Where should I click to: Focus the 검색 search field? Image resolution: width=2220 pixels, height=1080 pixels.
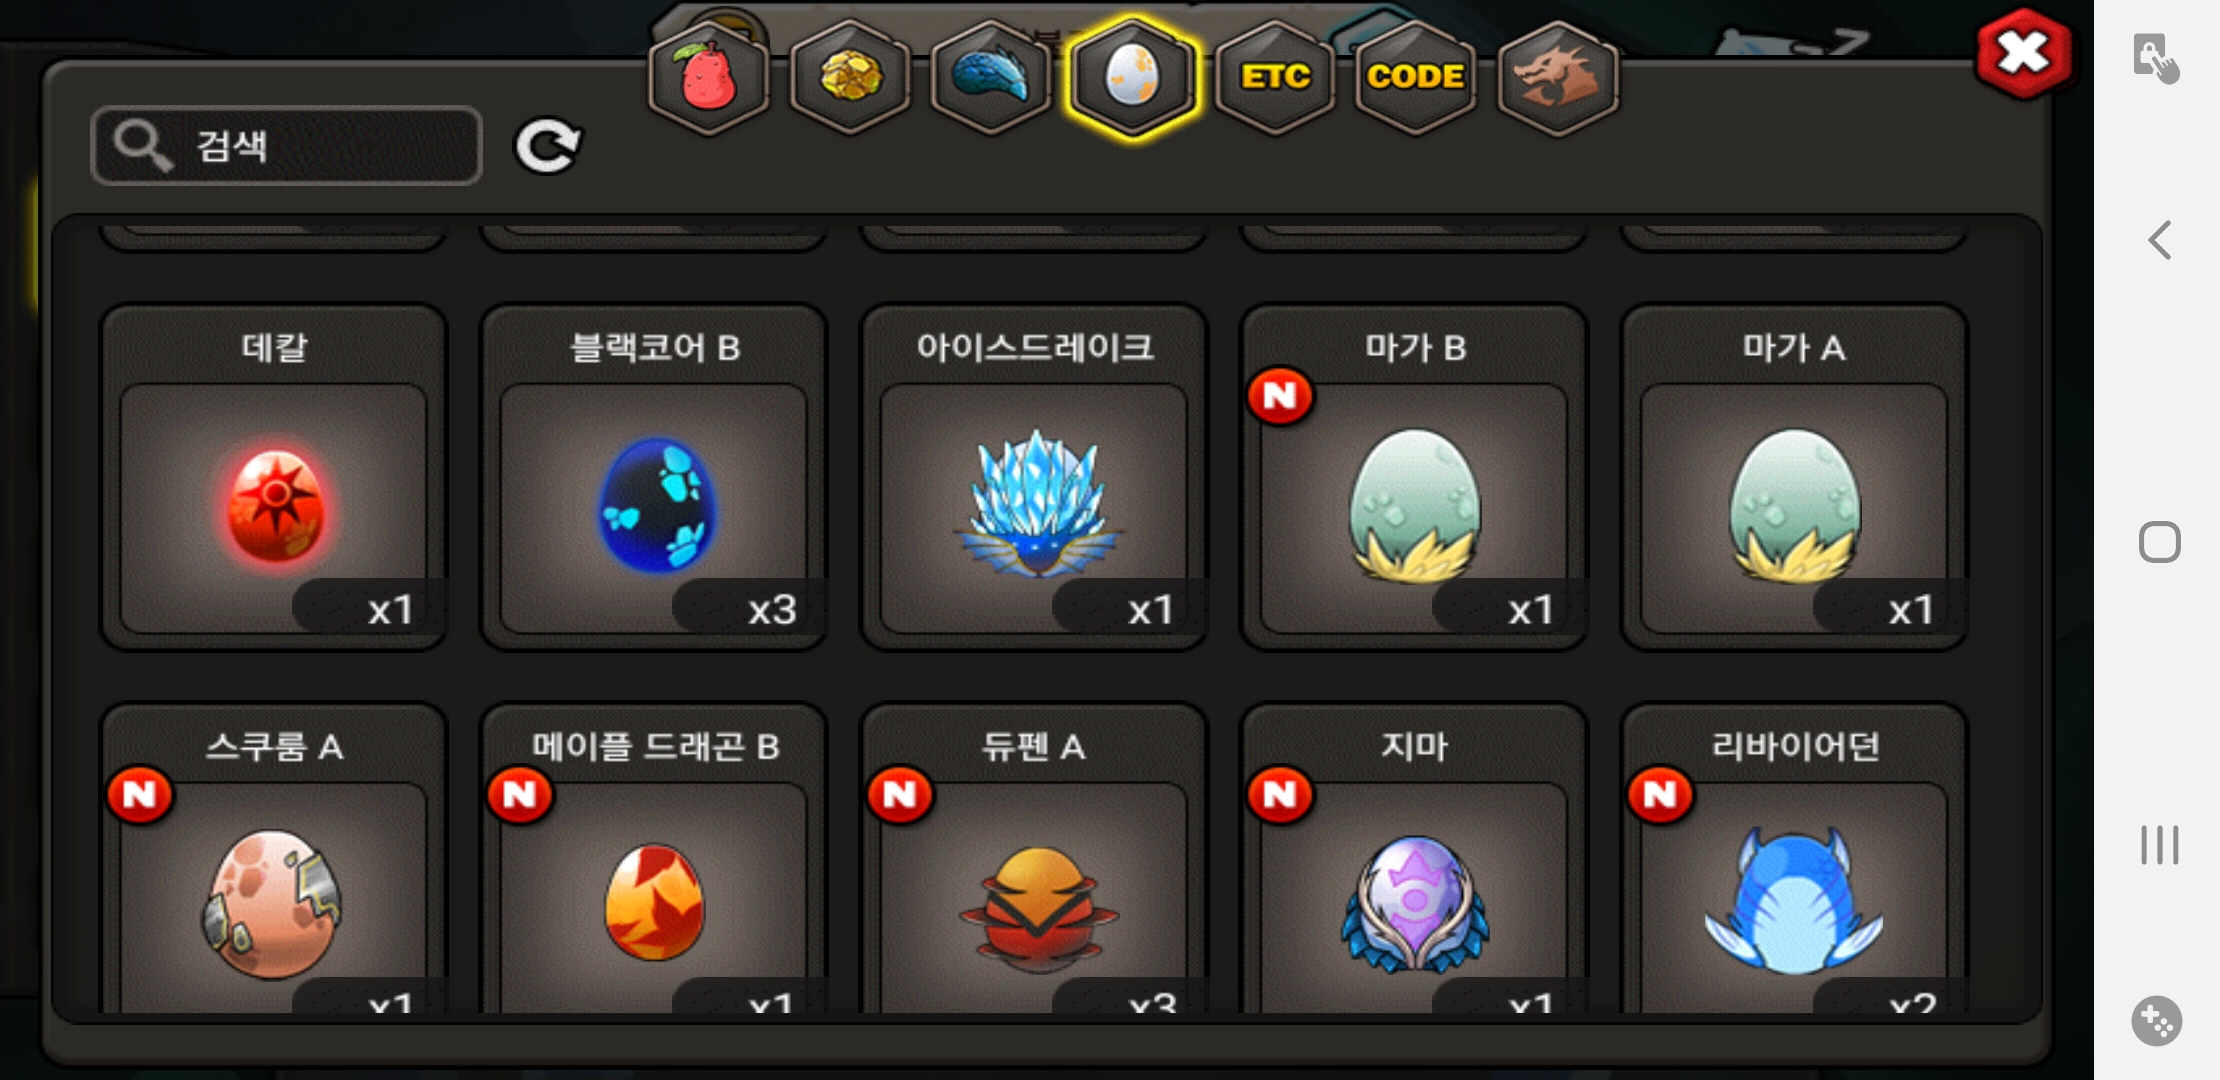287,146
